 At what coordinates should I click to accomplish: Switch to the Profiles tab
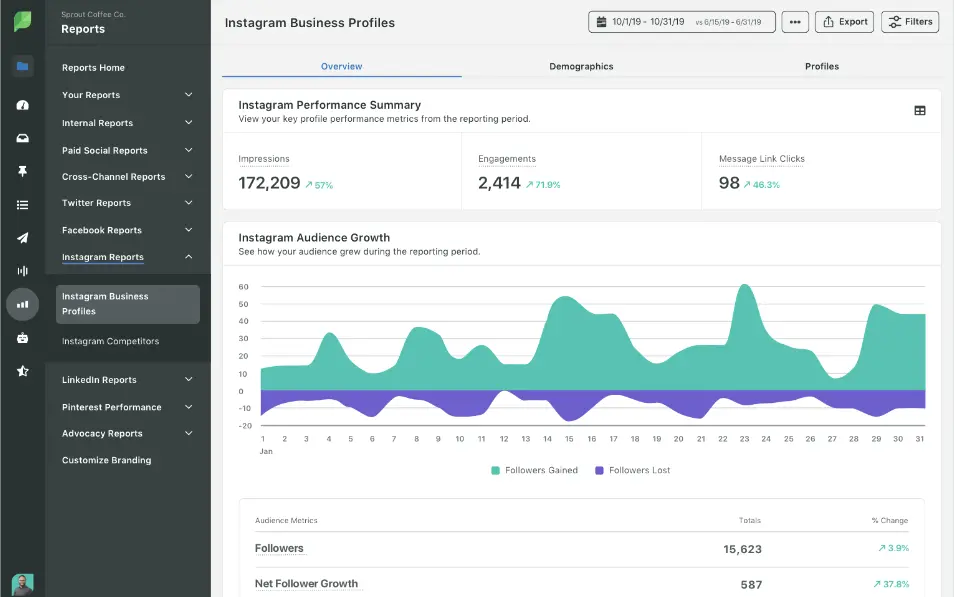821,66
